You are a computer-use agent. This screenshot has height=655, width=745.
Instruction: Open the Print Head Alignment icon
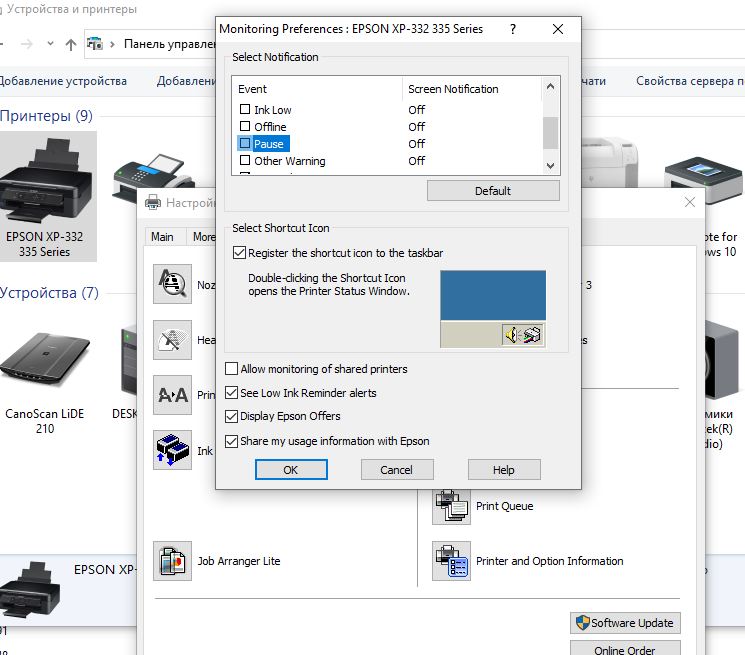(172, 395)
